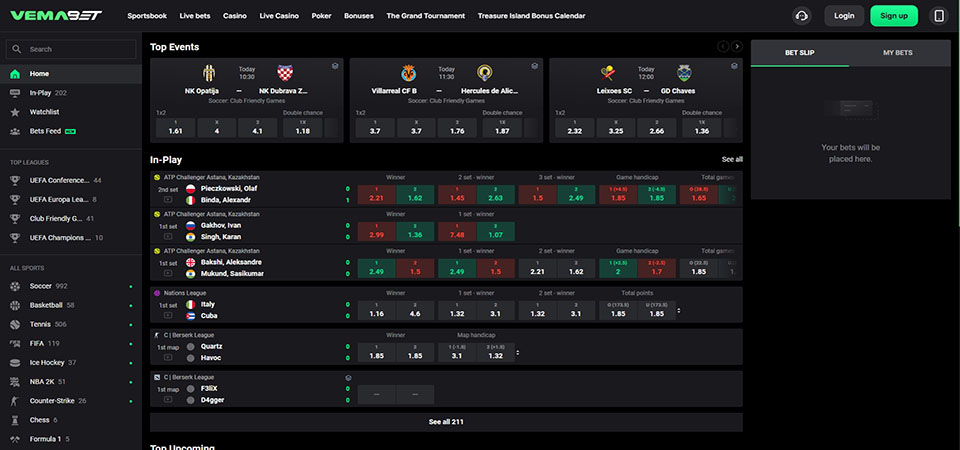Open the live support headset icon

click(801, 16)
